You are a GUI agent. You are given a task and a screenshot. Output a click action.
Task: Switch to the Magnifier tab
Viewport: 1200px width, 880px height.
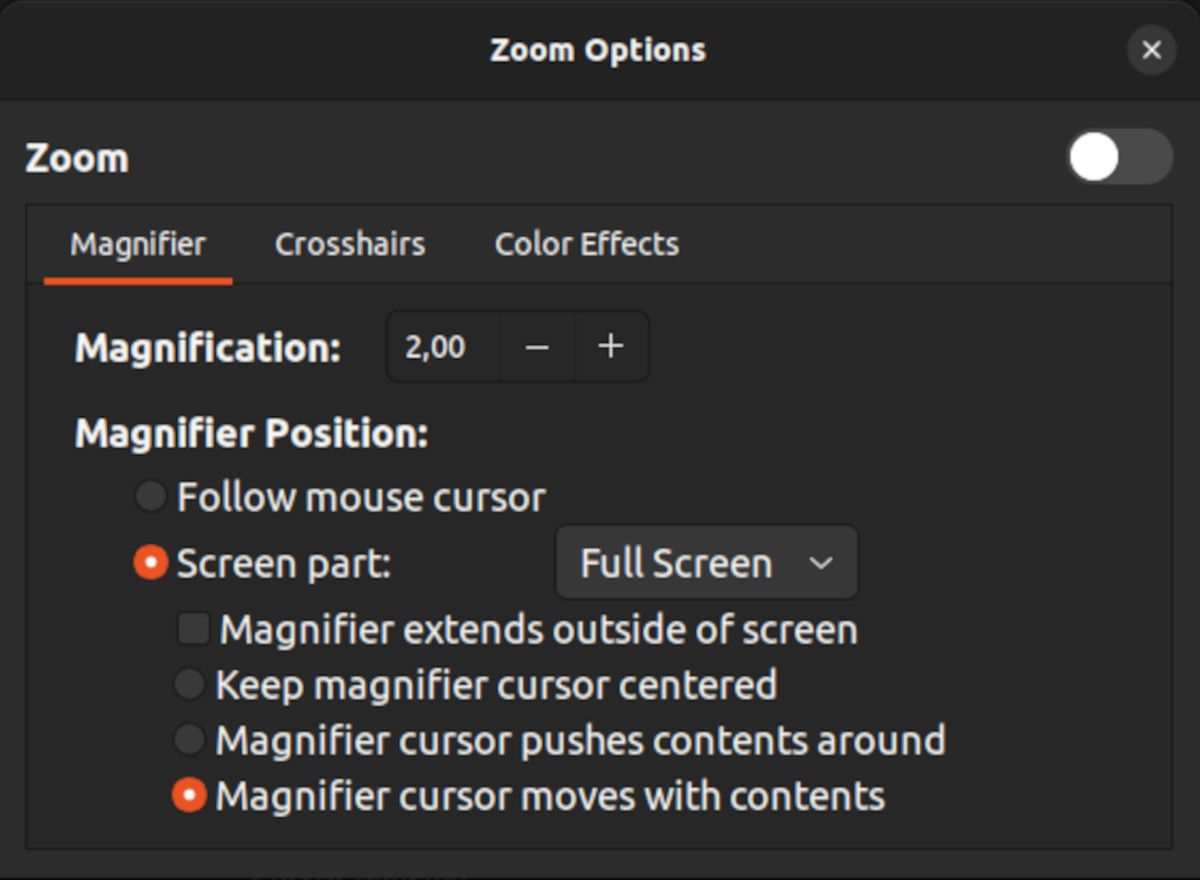(x=138, y=244)
